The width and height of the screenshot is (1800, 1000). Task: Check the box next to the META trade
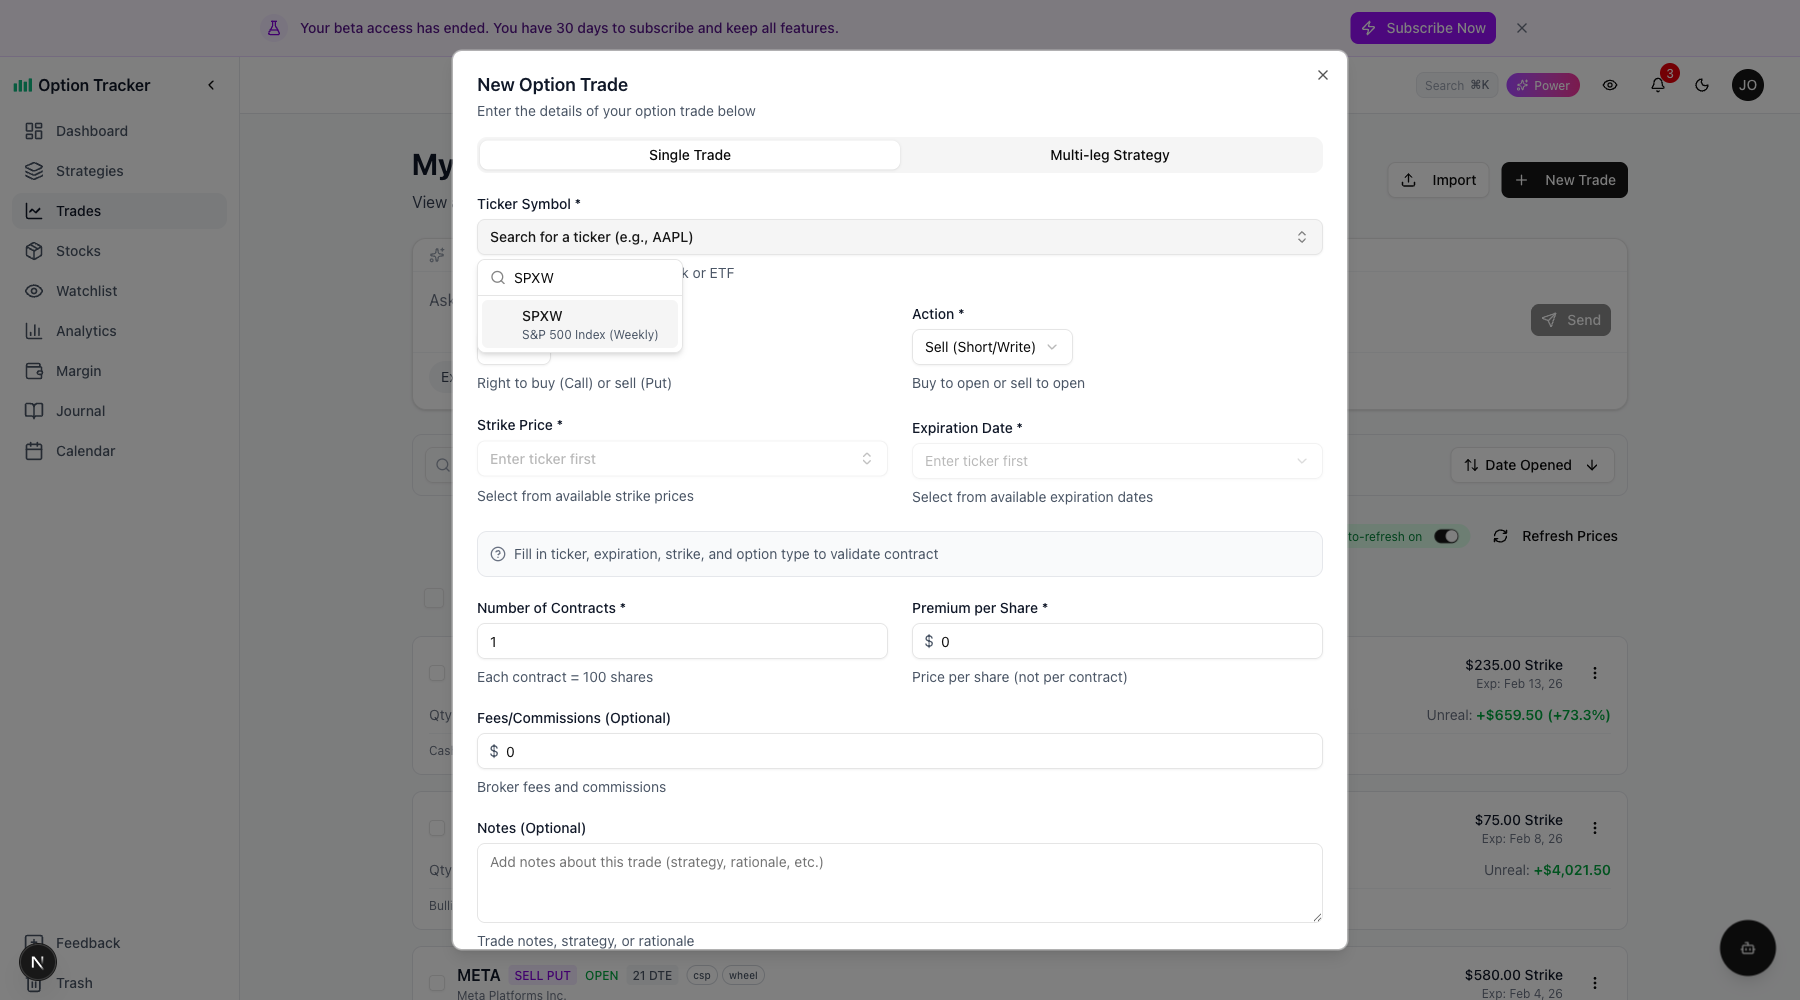(x=437, y=982)
